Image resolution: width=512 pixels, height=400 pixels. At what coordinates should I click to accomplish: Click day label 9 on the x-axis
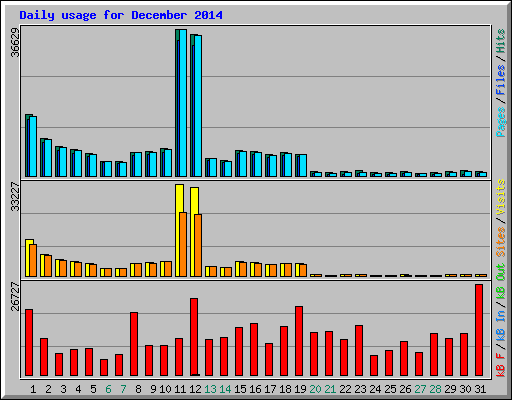[x=153, y=389]
